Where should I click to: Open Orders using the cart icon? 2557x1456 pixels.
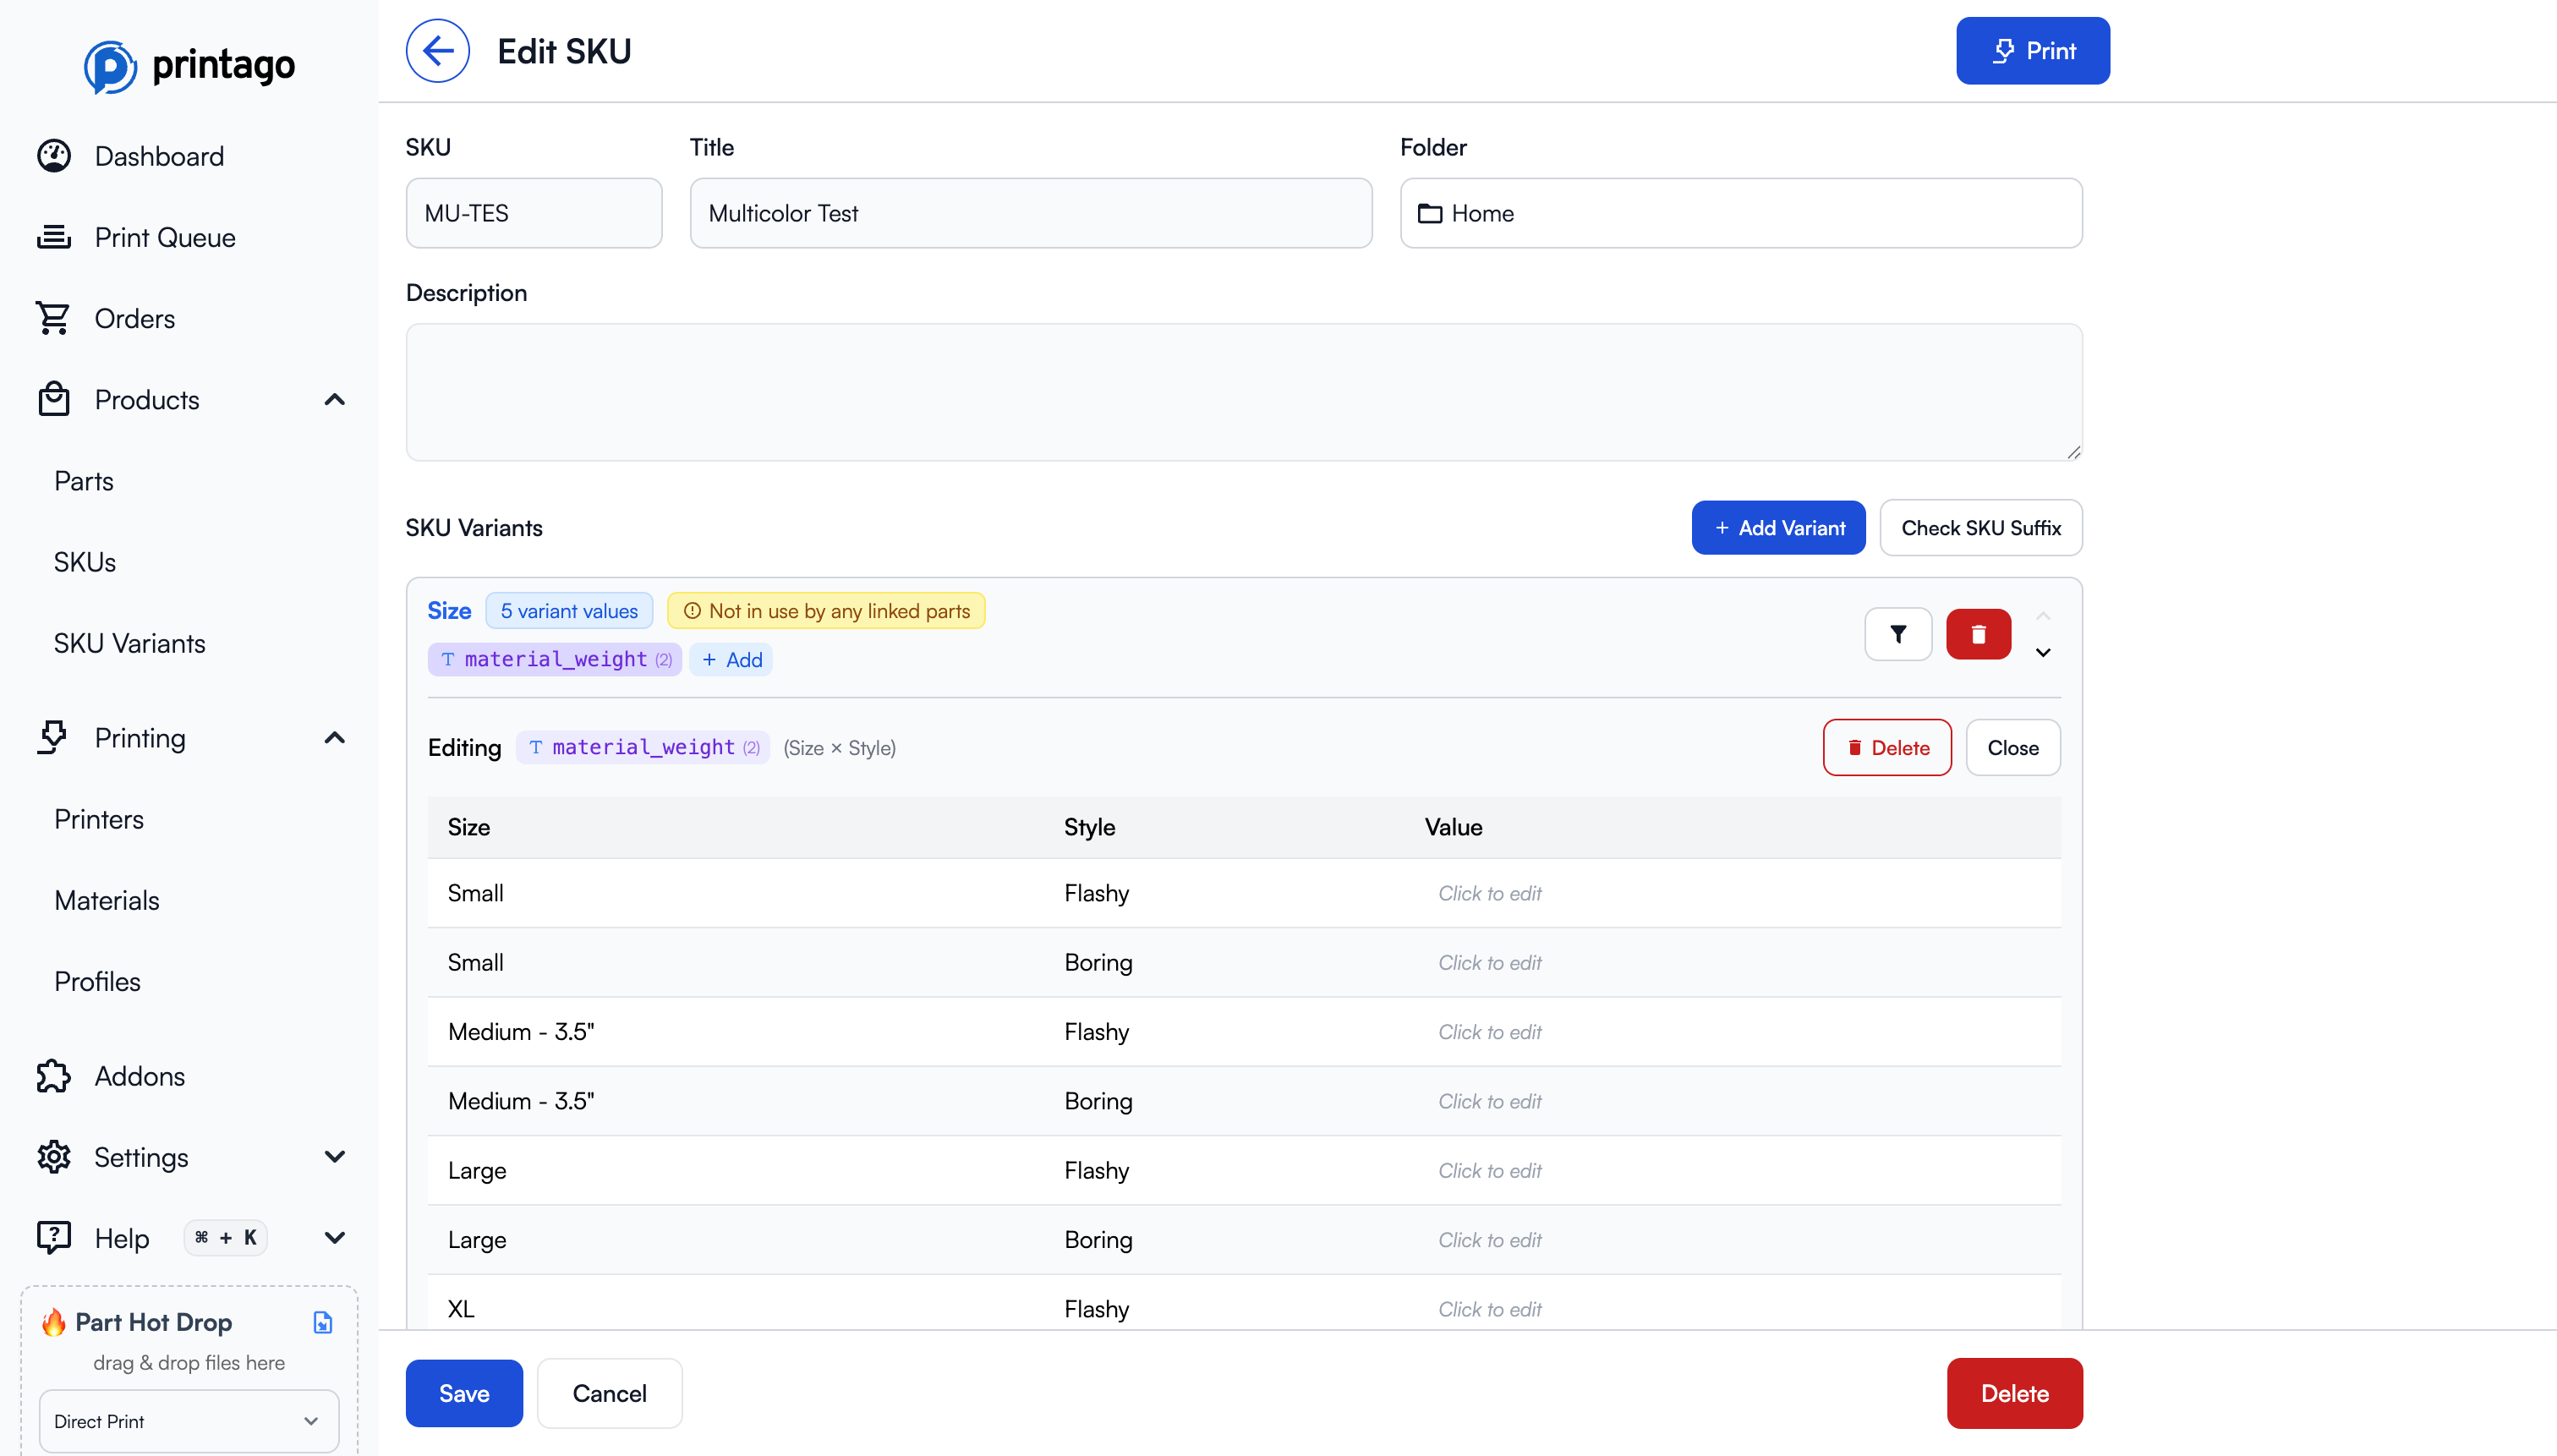point(55,317)
